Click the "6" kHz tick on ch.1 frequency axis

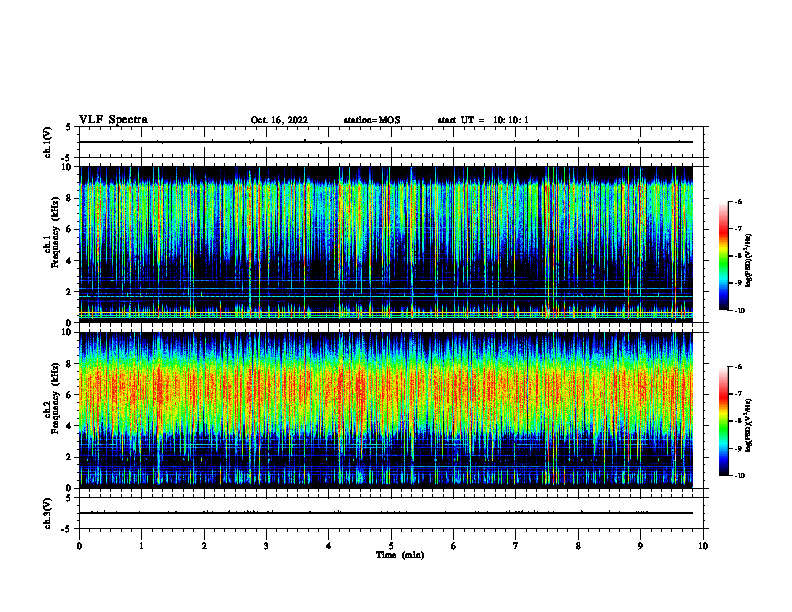(x=70, y=229)
